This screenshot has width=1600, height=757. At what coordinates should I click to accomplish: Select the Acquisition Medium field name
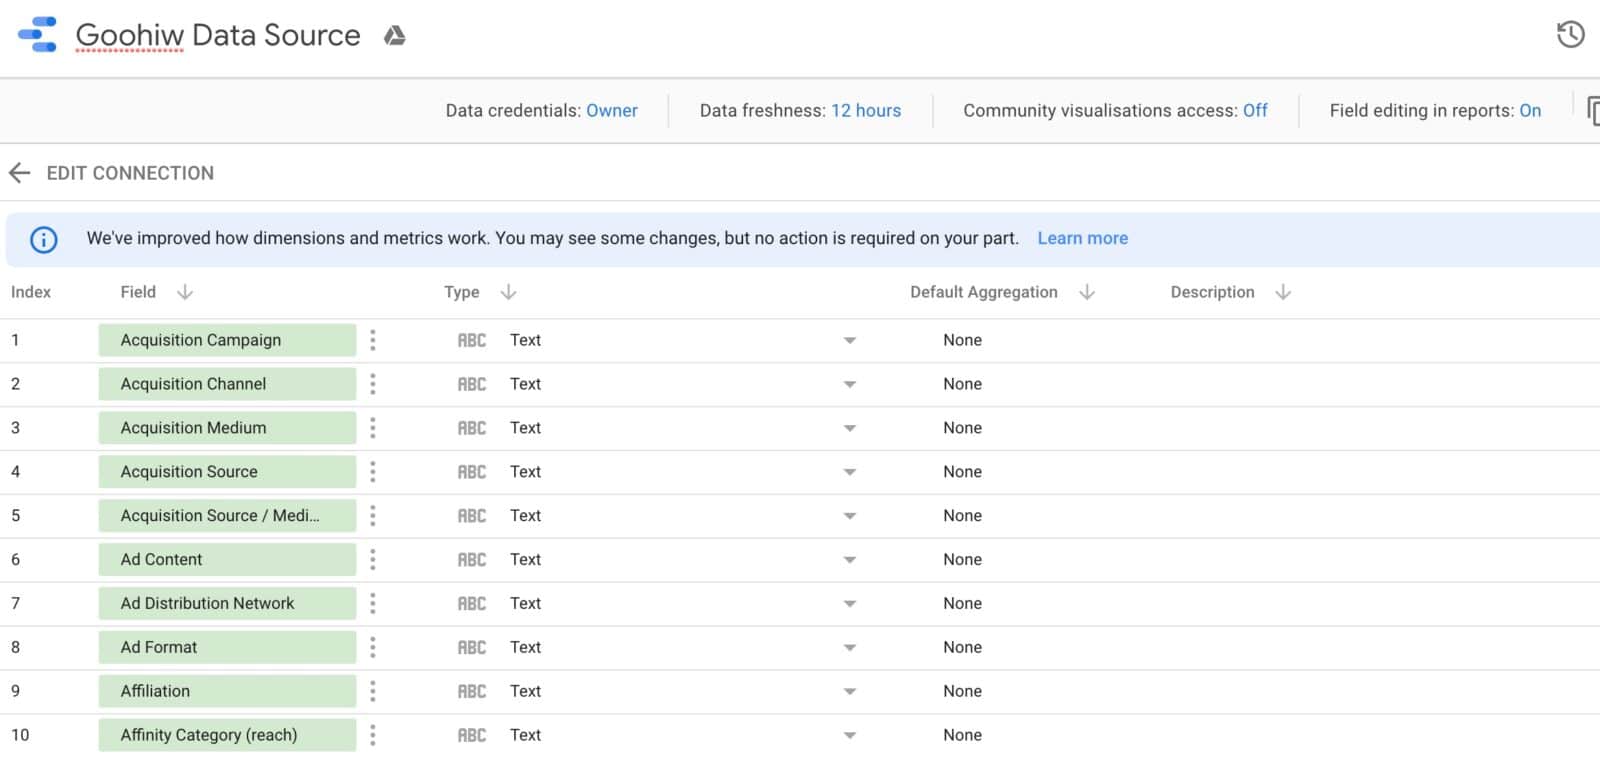click(194, 428)
